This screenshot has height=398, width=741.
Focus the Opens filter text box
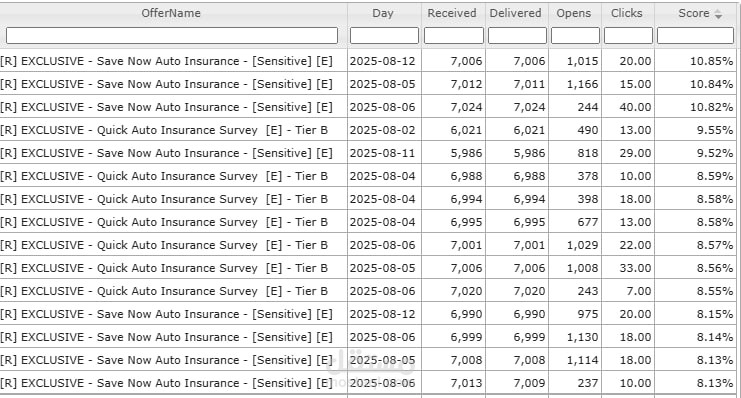pos(575,35)
